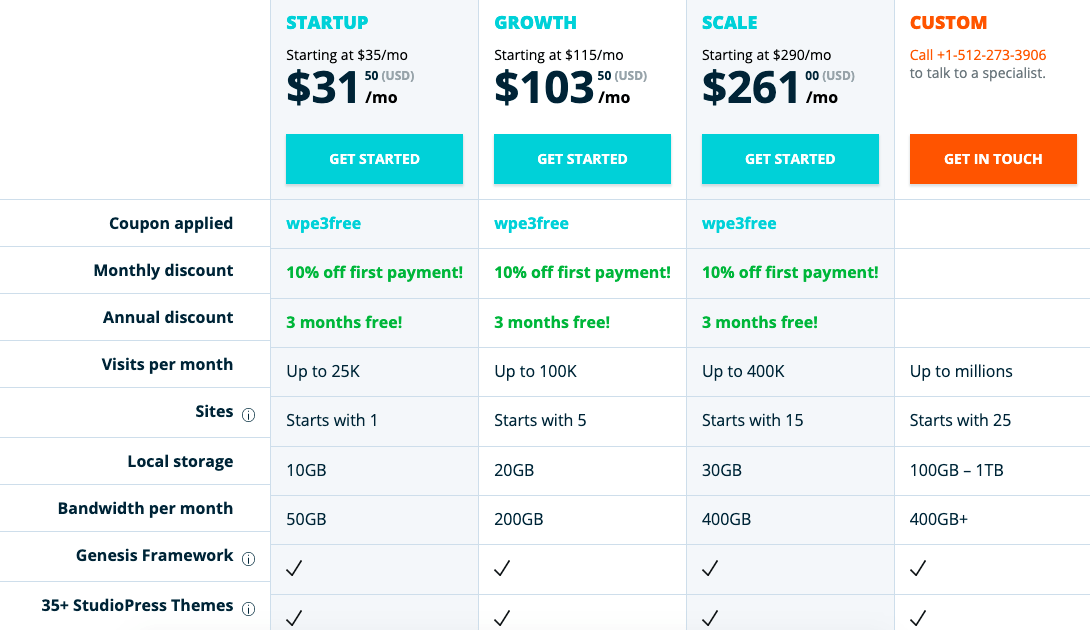Toggle the StudioPress Themes checkmark under Custom
Image resolution: width=1090 pixels, height=630 pixels.
tap(917, 618)
